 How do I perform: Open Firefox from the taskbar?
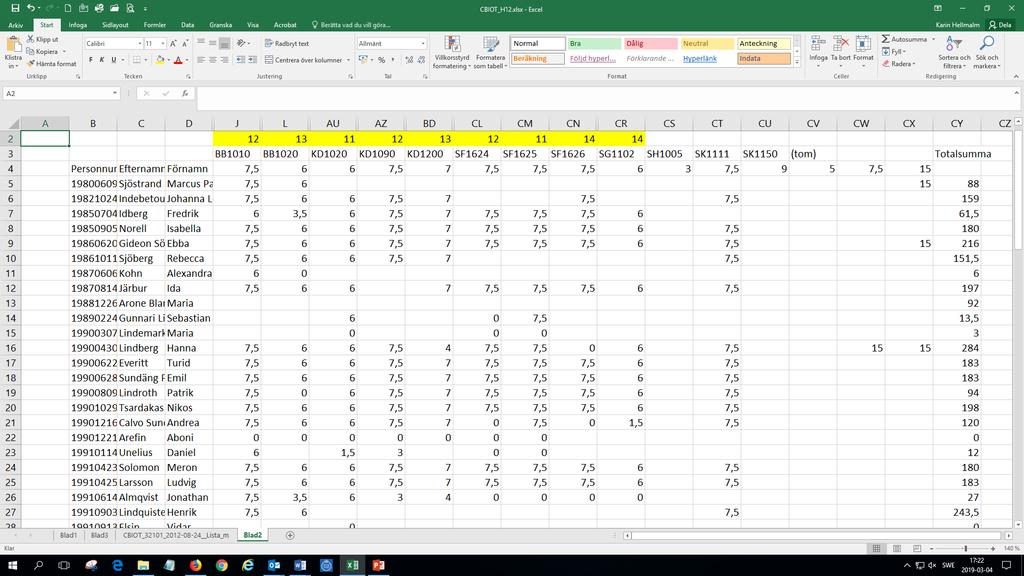pos(195,565)
